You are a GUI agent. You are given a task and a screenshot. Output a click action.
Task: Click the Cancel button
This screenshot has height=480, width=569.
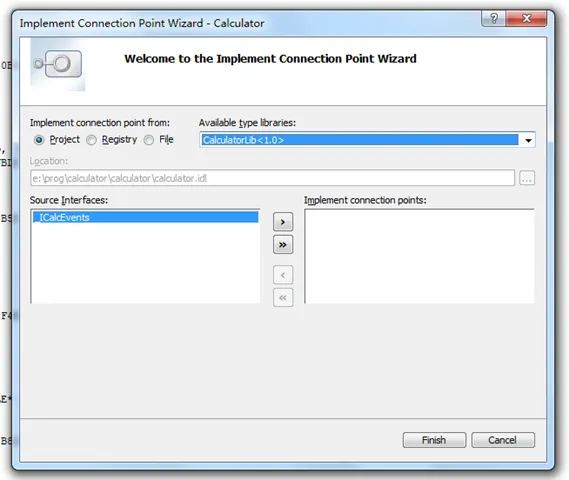503,440
